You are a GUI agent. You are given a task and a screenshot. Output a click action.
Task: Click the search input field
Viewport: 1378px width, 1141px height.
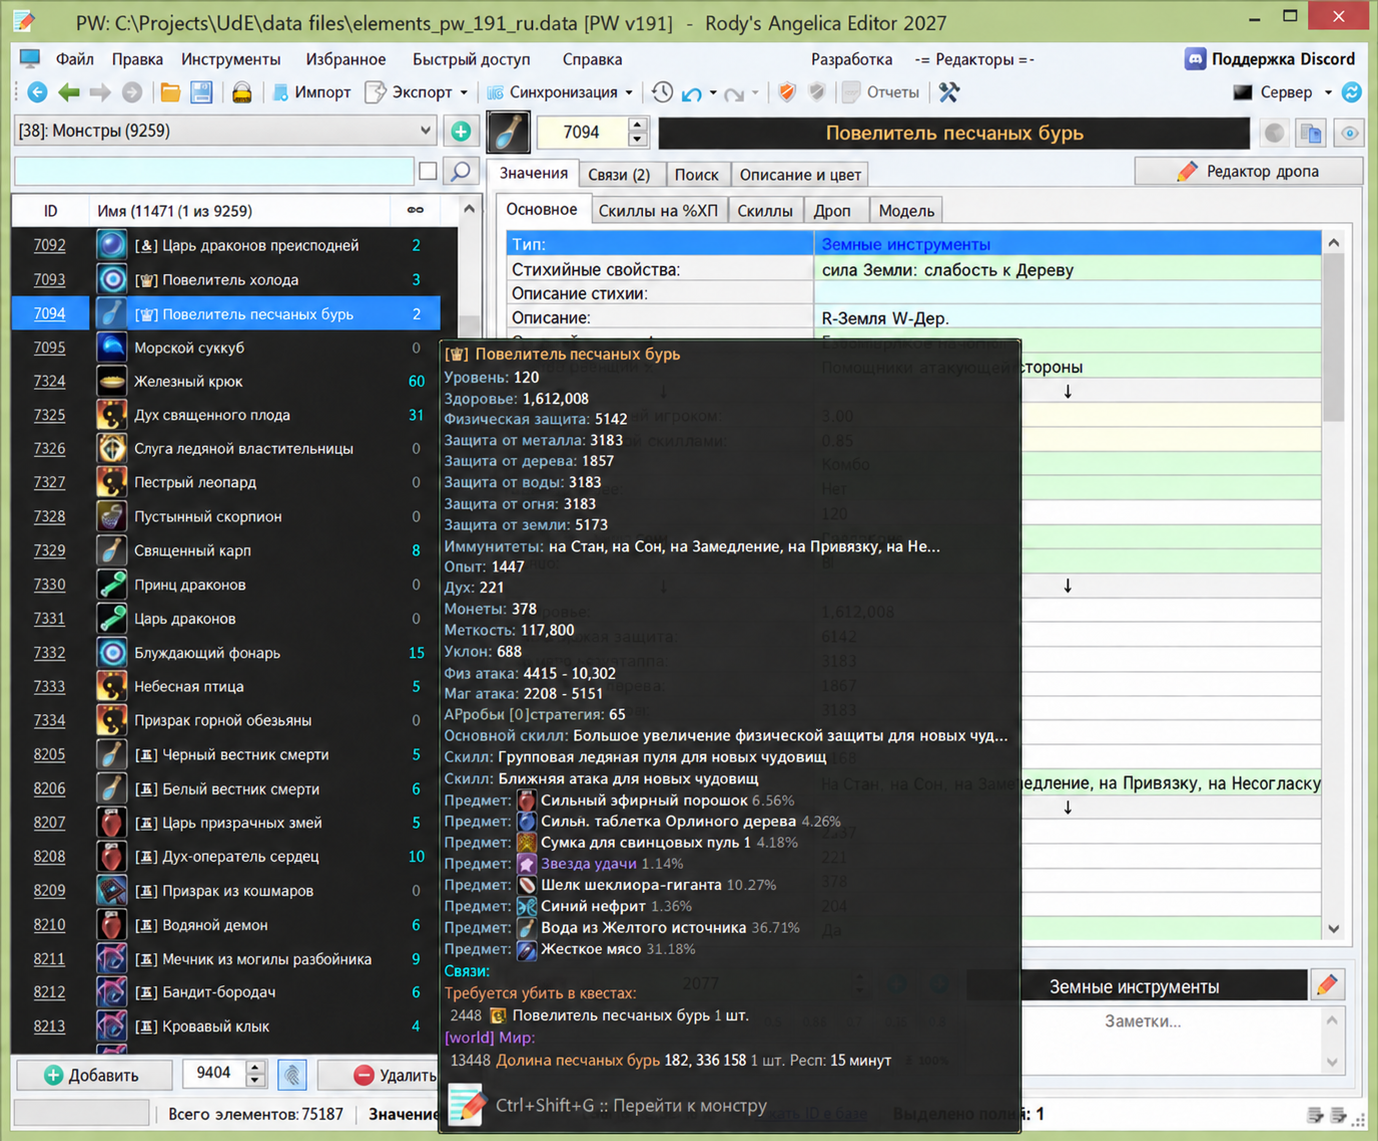tap(214, 172)
